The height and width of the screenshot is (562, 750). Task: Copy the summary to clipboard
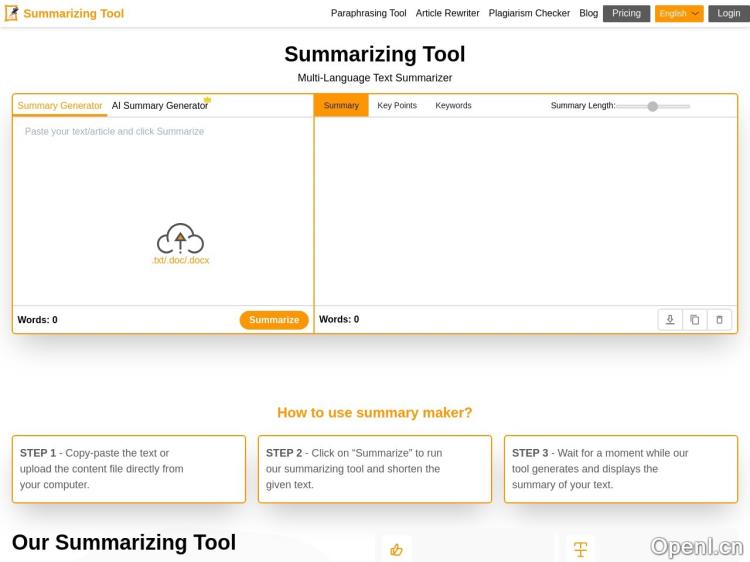[695, 320]
